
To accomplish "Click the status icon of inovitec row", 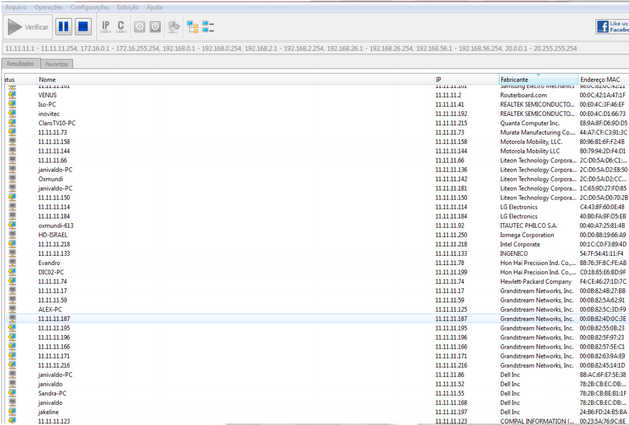I will [x=12, y=114].
